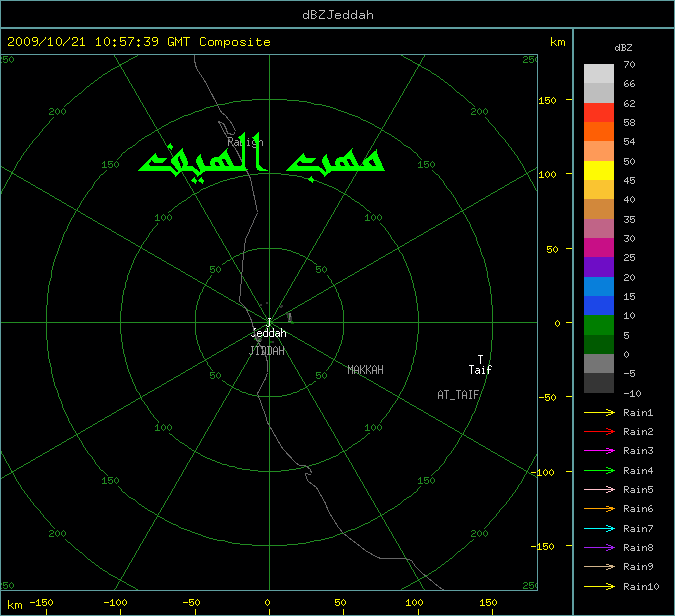The image size is (675, 616).
Task: Click the yellow Rain1 arrow icon
Action: tap(599, 412)
